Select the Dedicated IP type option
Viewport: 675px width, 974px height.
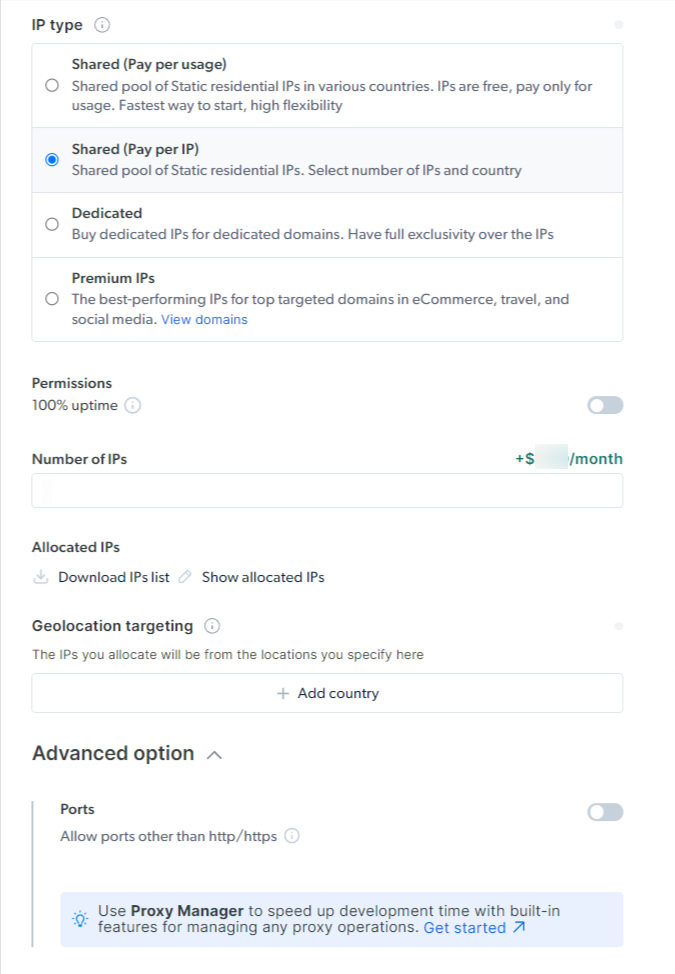pos(52,224)
